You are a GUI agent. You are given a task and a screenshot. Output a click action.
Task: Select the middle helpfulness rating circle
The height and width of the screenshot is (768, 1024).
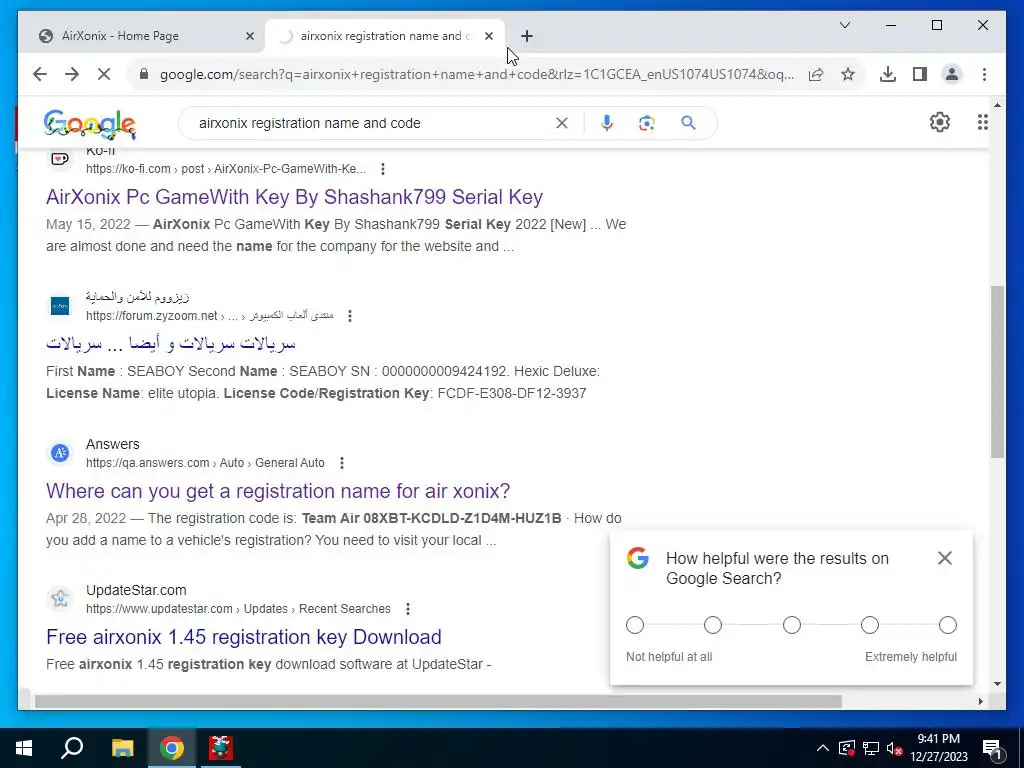[792, 625]
